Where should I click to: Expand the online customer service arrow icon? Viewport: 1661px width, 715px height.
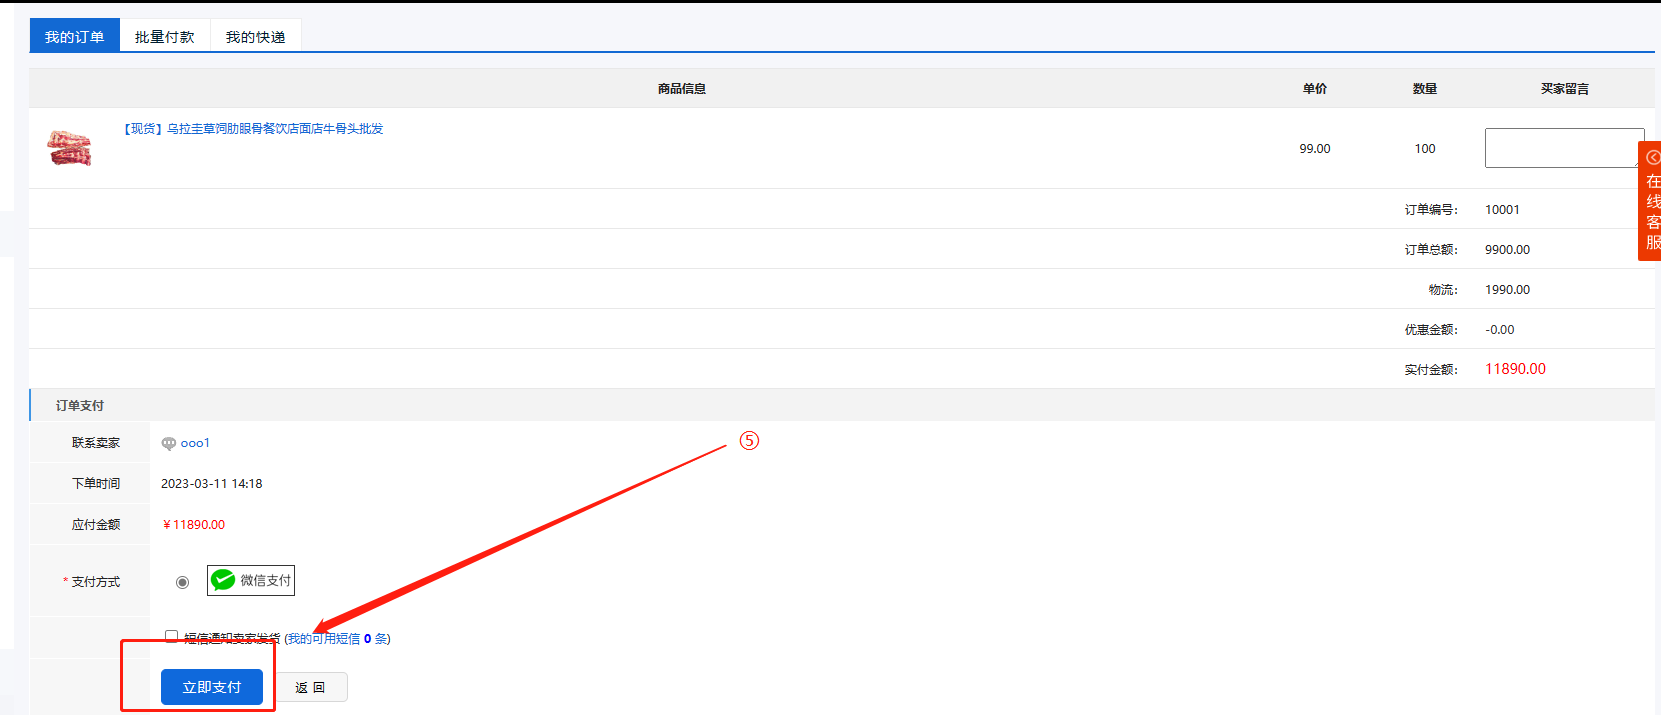[x=1653, y=157]
